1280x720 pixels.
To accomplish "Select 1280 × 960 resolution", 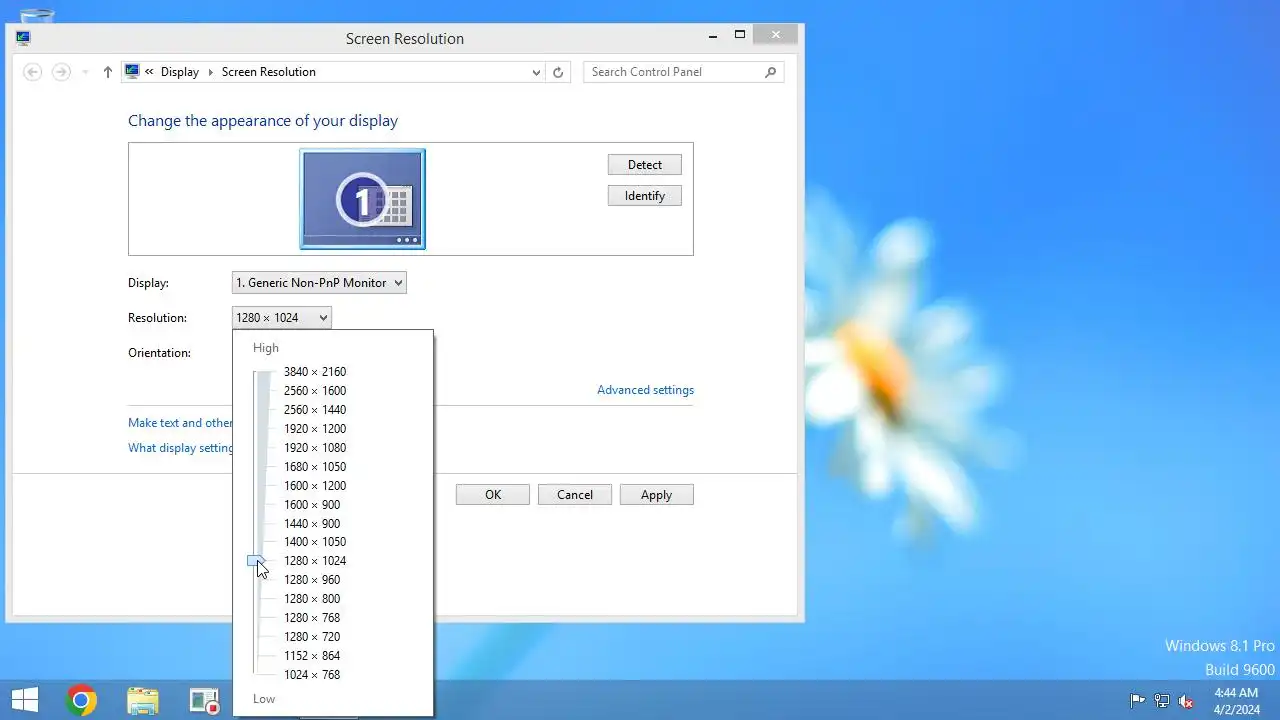I will coord(312,580).
